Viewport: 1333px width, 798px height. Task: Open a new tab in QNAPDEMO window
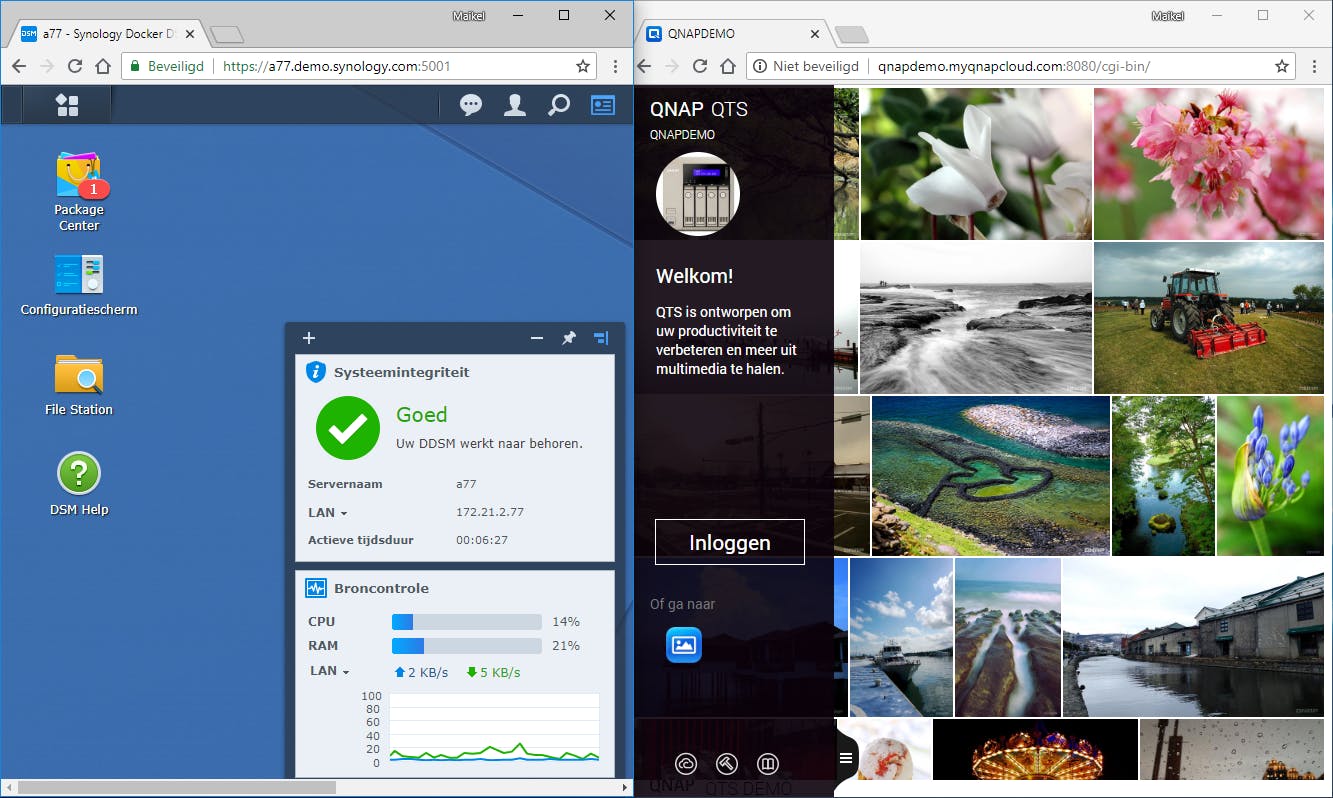pyautogui.click(x=851, y=35)
